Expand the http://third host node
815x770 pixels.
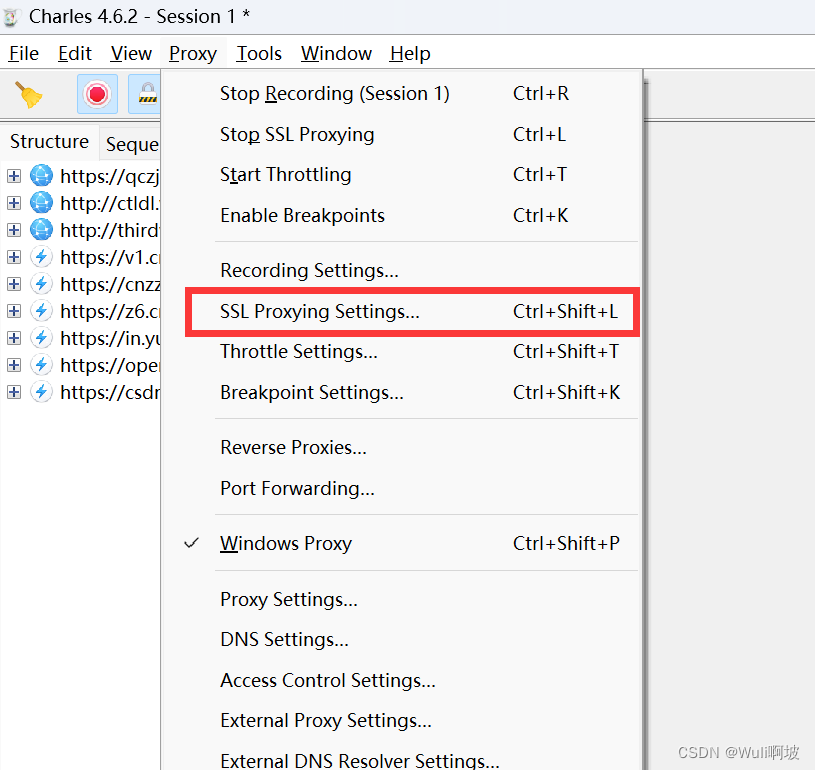point(14,230)
